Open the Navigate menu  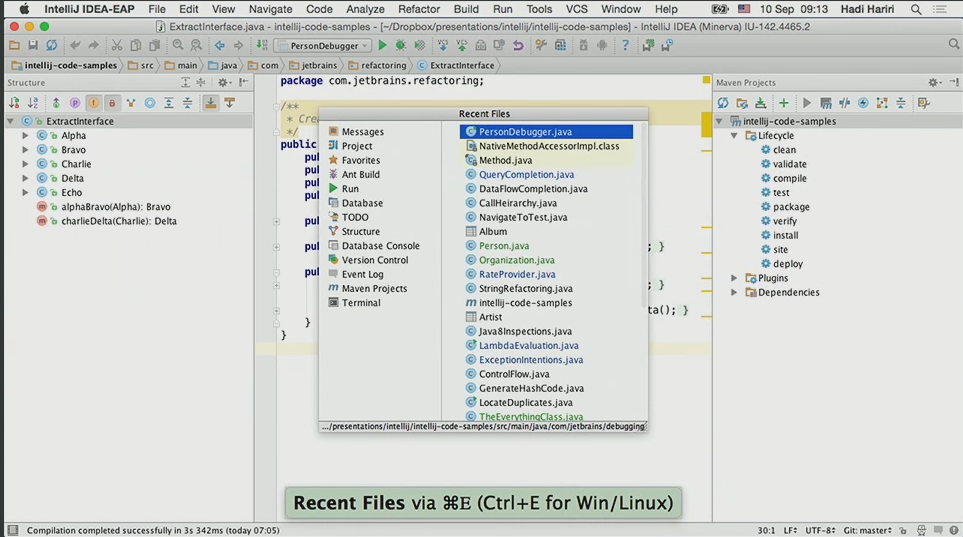click(270, 9)
